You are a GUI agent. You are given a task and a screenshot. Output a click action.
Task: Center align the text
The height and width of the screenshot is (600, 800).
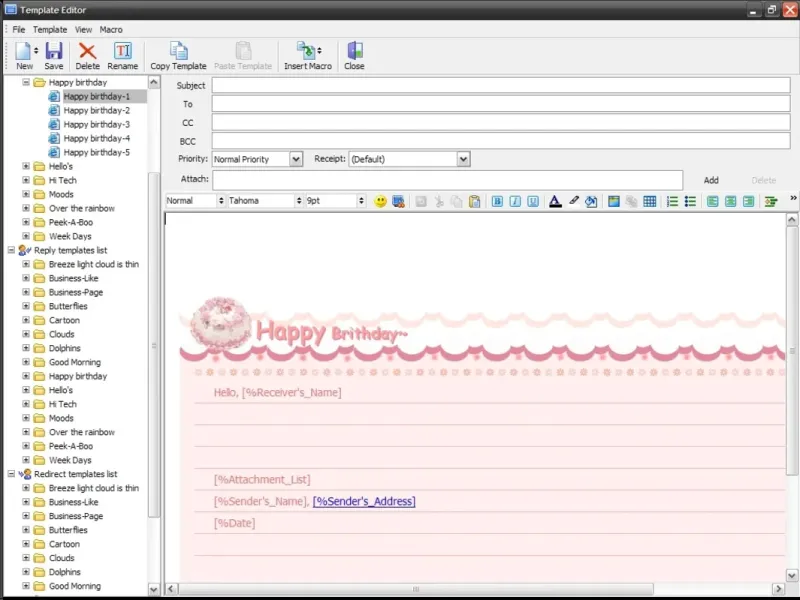(731, 201)
